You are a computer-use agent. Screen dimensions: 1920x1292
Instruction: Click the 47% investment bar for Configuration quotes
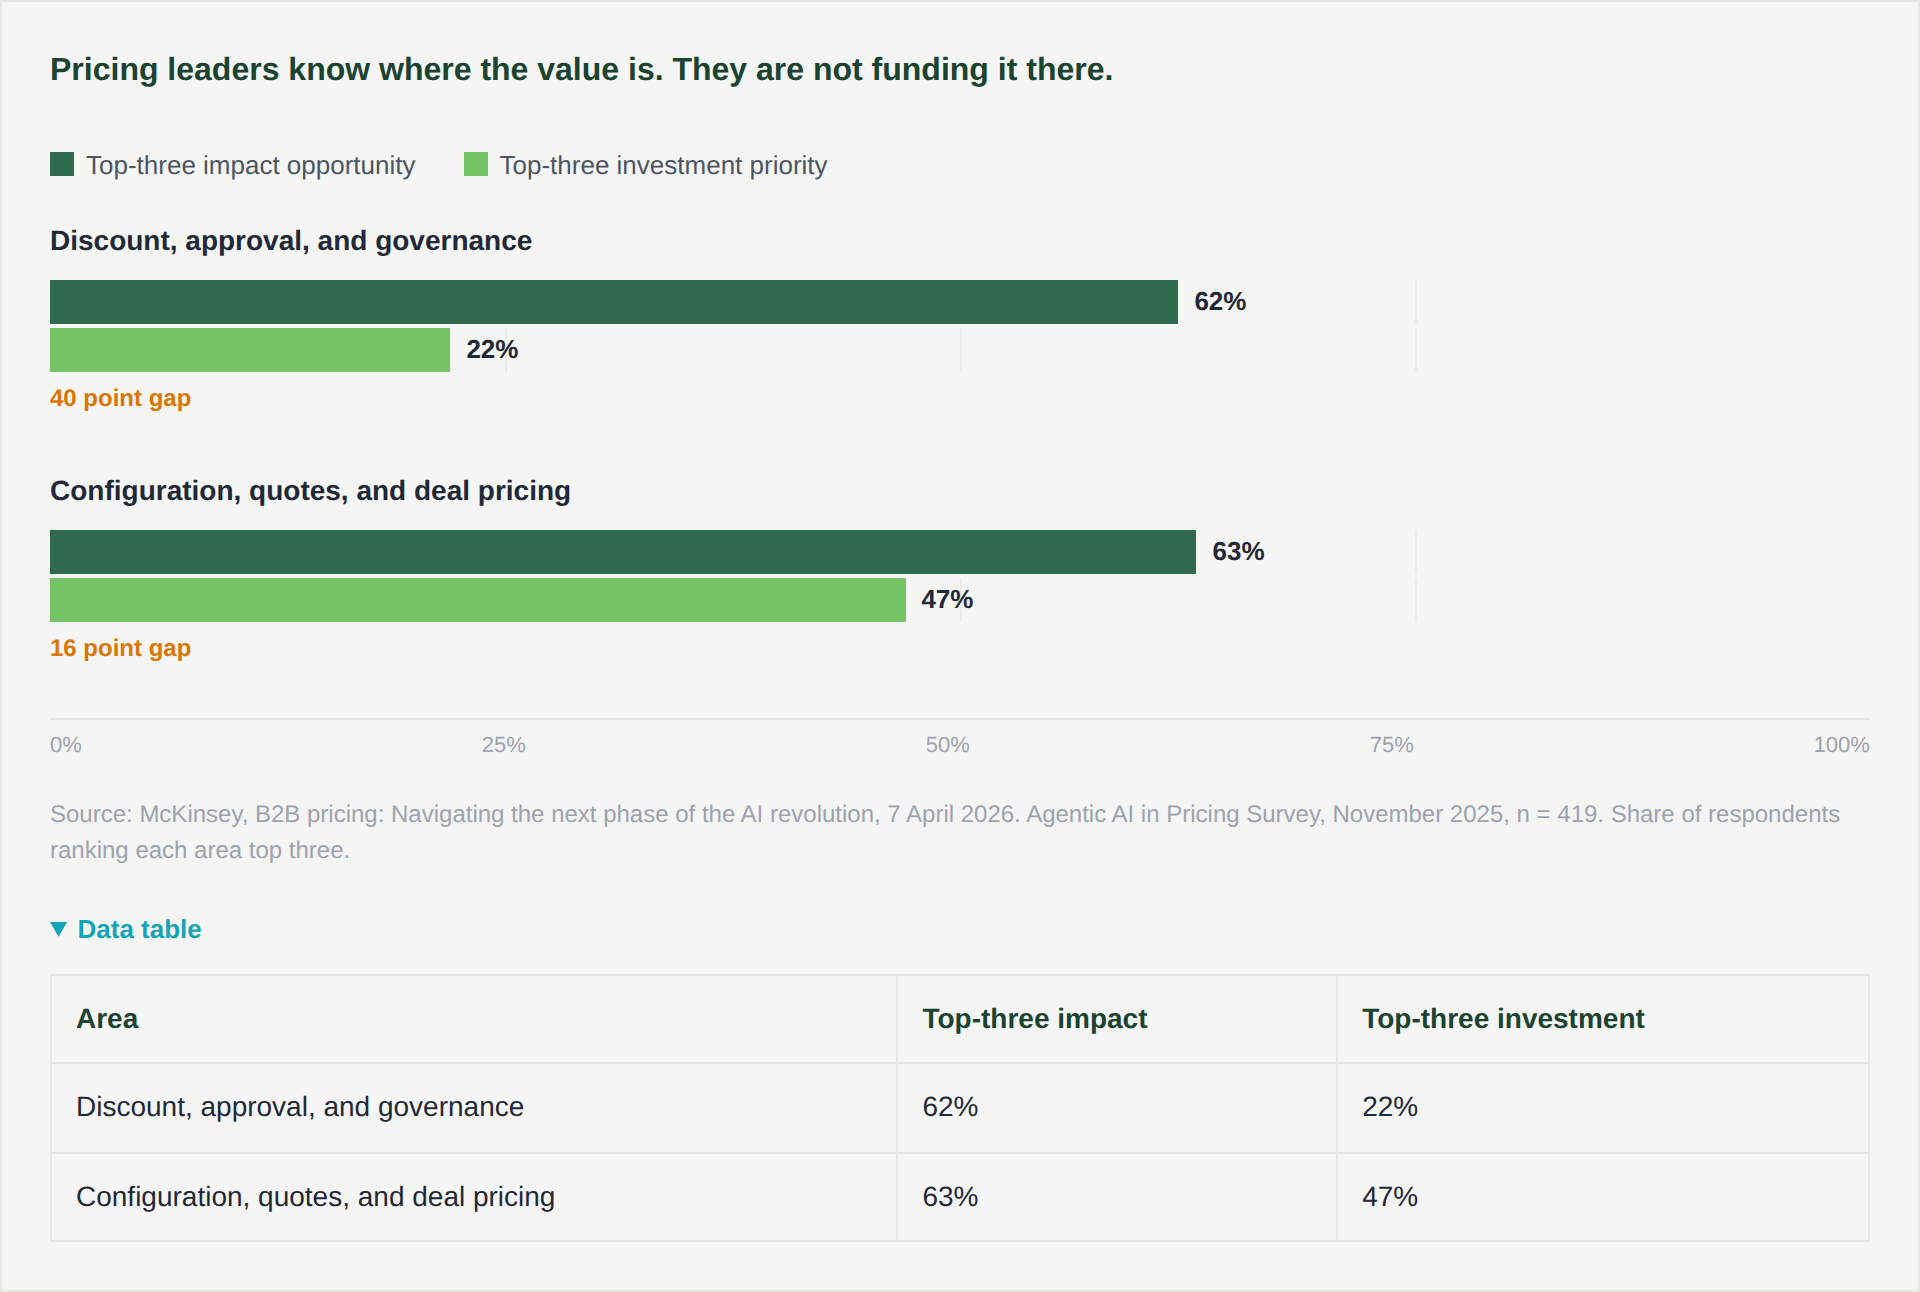click(x=478, y=600)
